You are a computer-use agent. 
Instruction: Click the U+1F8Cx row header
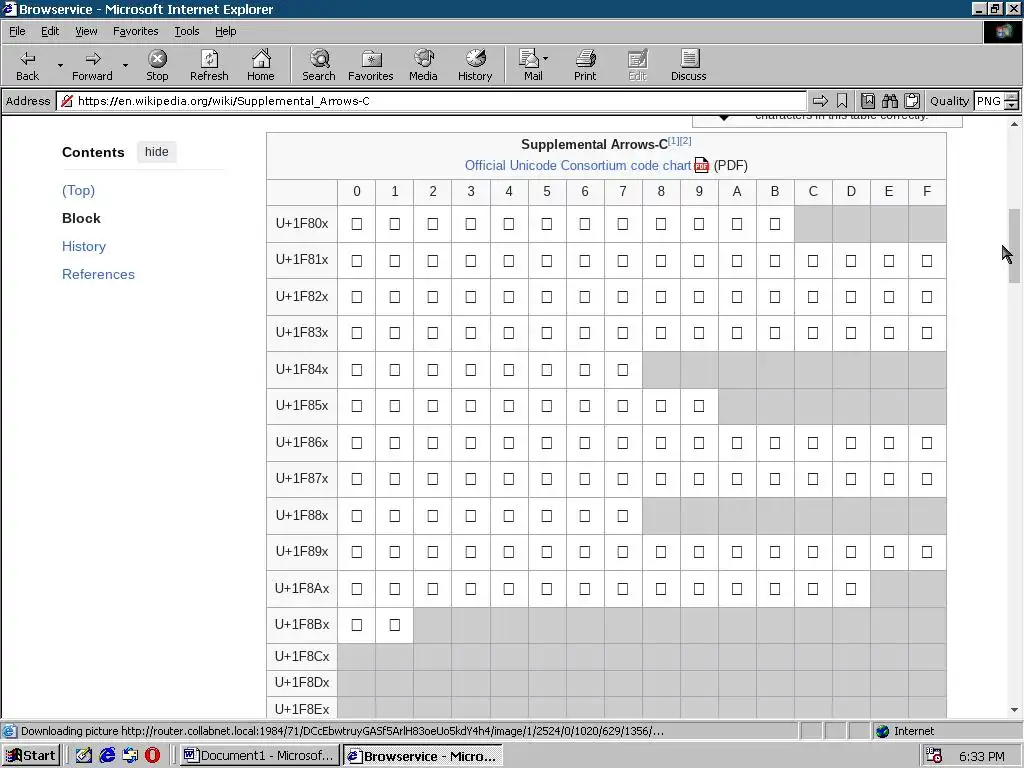302,656
